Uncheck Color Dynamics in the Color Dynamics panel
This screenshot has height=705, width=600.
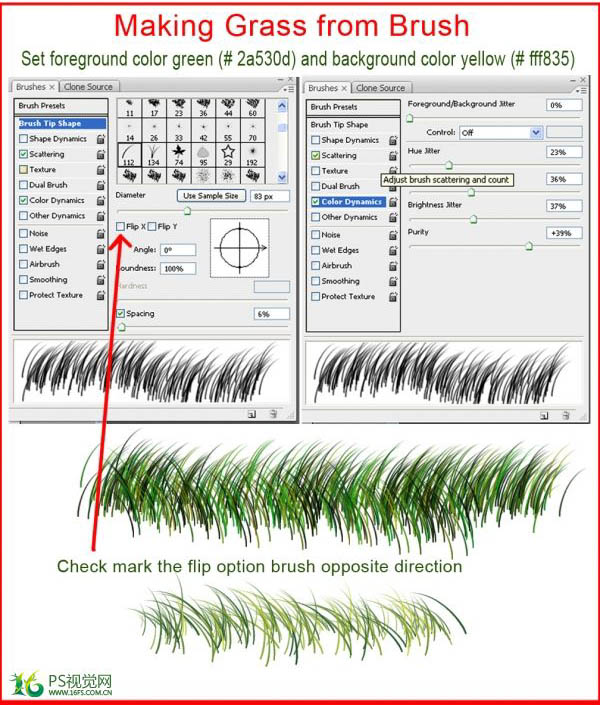tap(316, 201)
